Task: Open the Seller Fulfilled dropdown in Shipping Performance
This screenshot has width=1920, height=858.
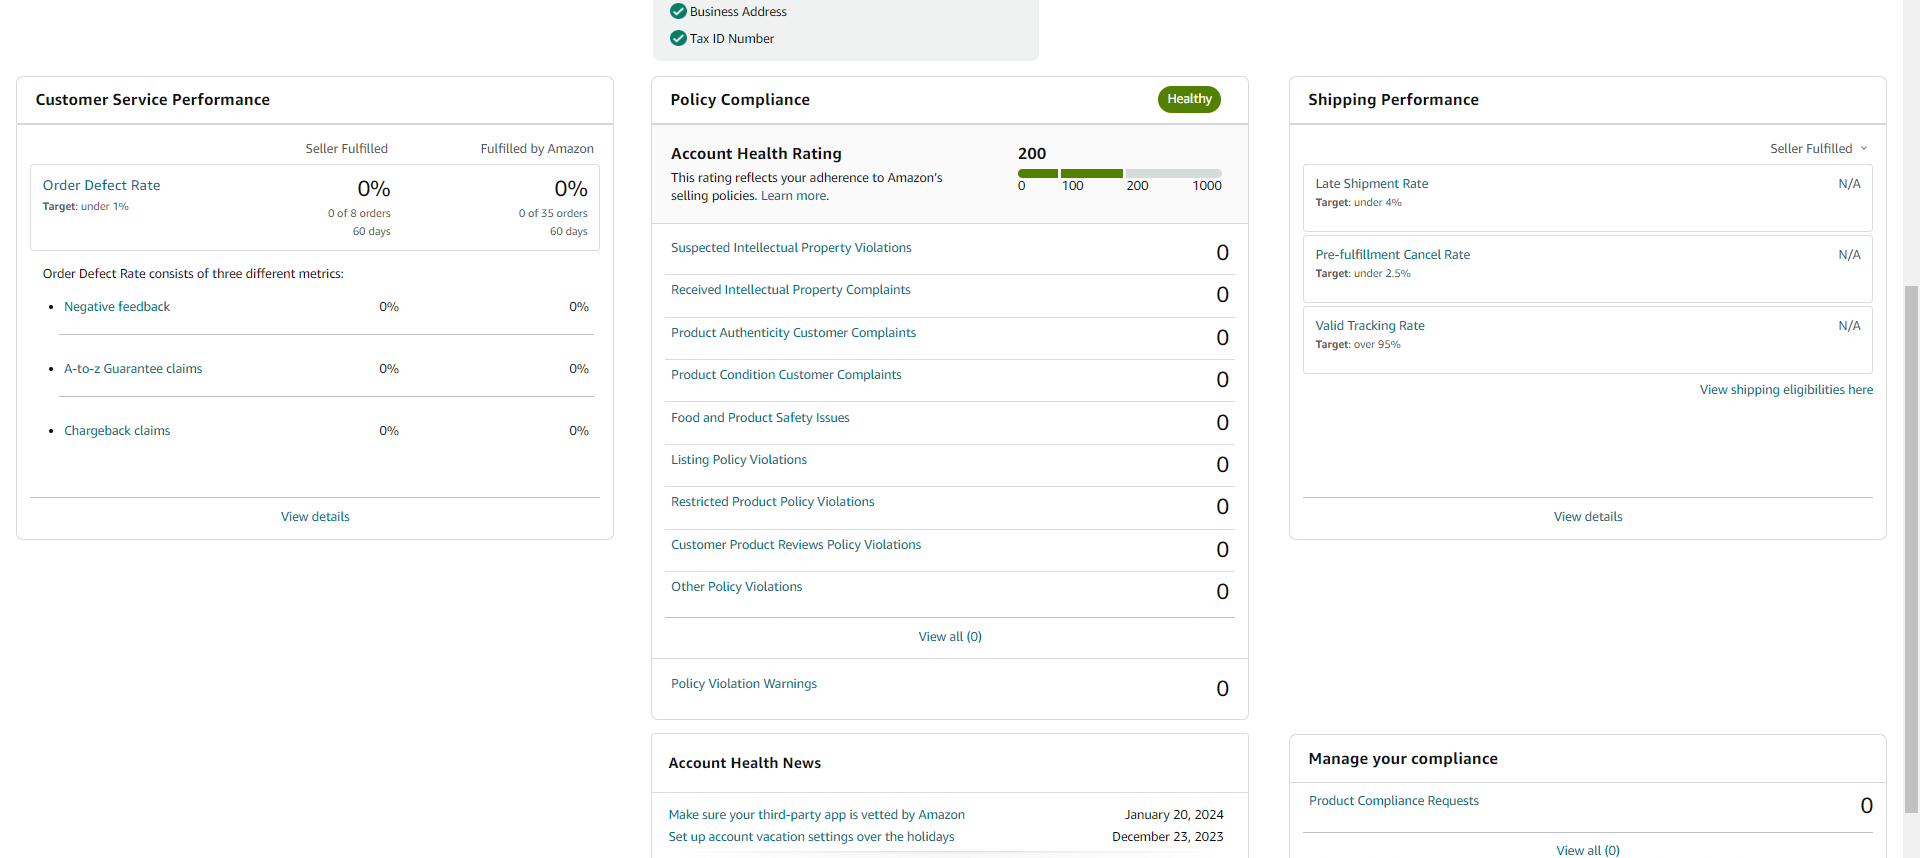Action: 1818,149
